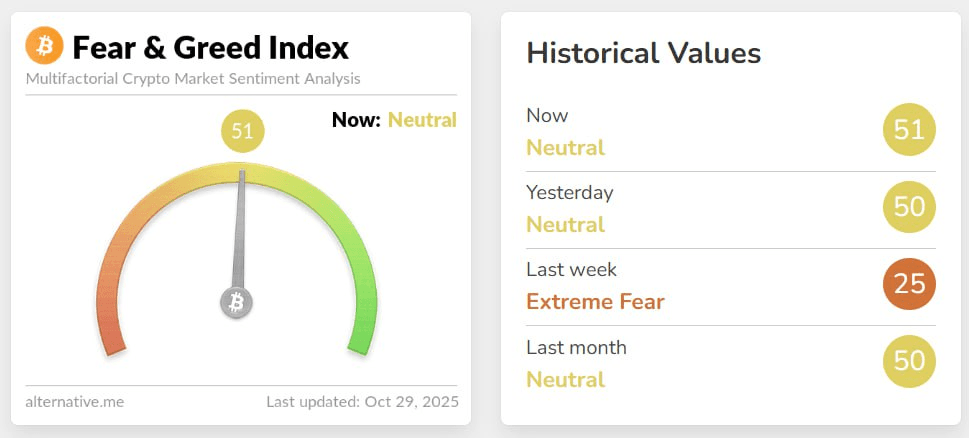Click the yellow 51 circle beside Now
The width and height of the screenshot is (969, 438).
pos(909,130)
